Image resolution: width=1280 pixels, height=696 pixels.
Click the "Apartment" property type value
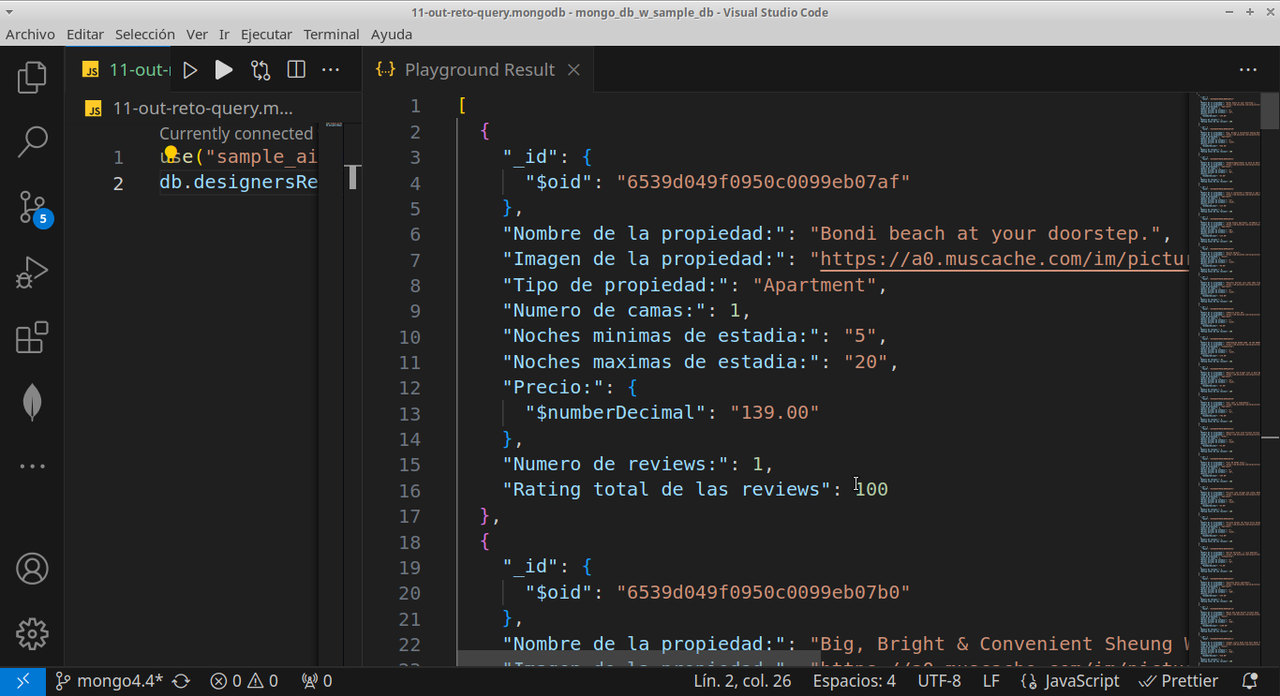click(x=814, y=285)
